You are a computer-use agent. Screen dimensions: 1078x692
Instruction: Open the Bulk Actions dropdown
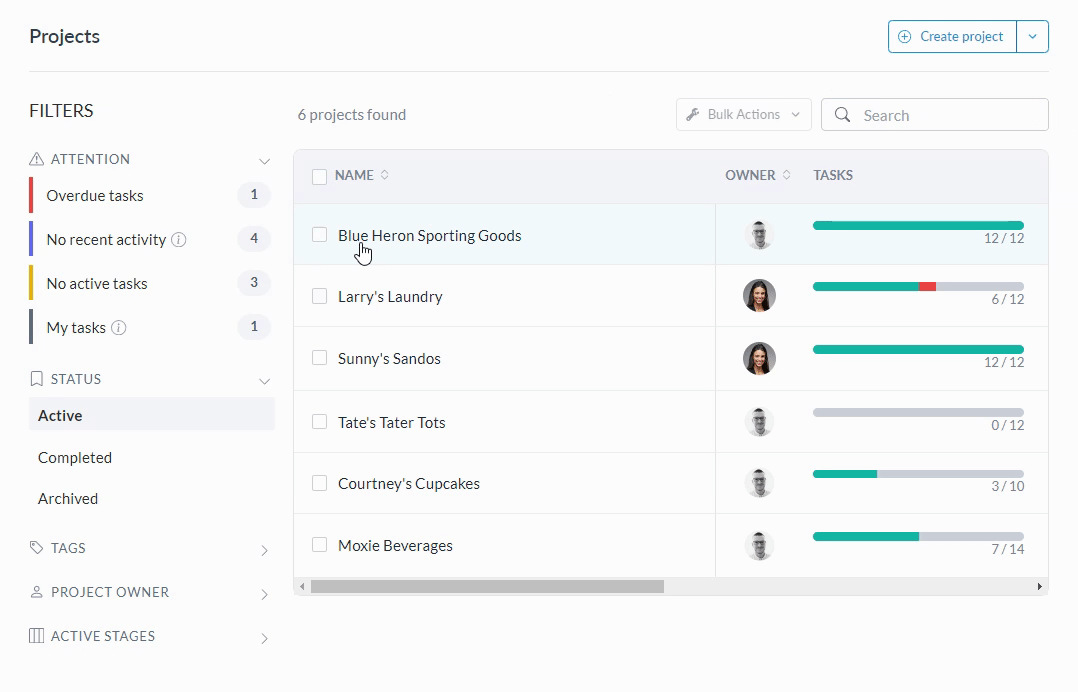[743, 115]
